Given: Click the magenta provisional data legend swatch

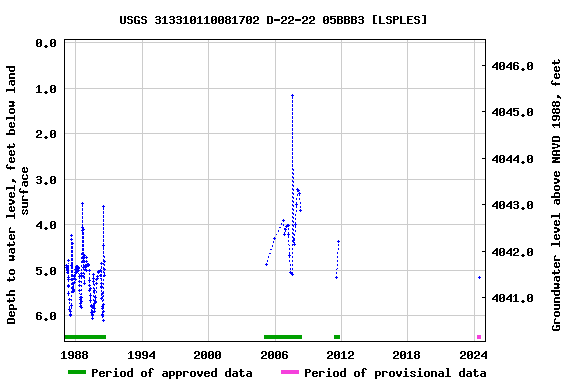Looking at the screenshot, I should (290, 372).
